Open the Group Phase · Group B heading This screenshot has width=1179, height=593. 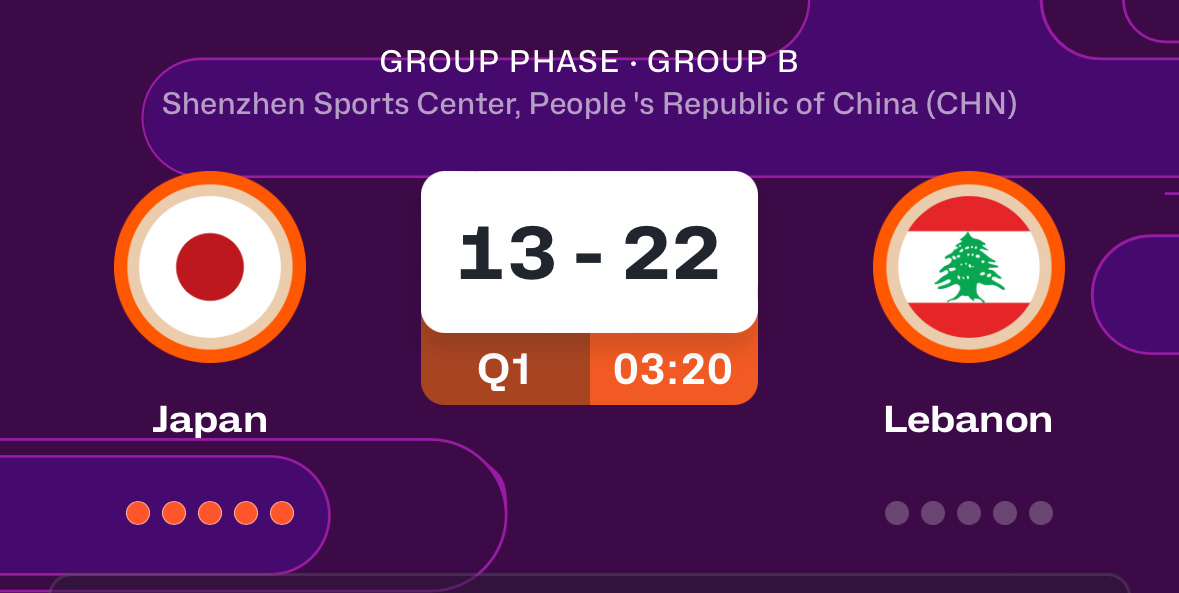[x=589, y=62]
